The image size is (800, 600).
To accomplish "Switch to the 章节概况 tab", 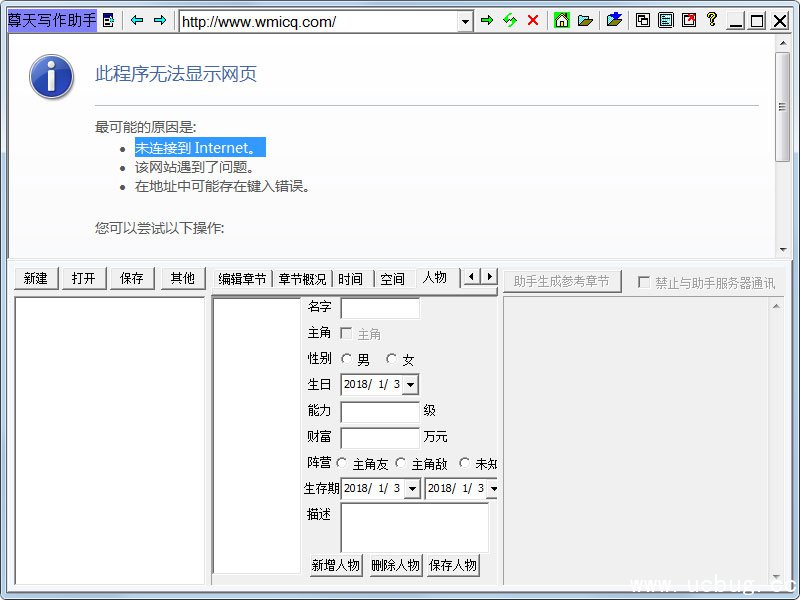I will click(302, 279).
